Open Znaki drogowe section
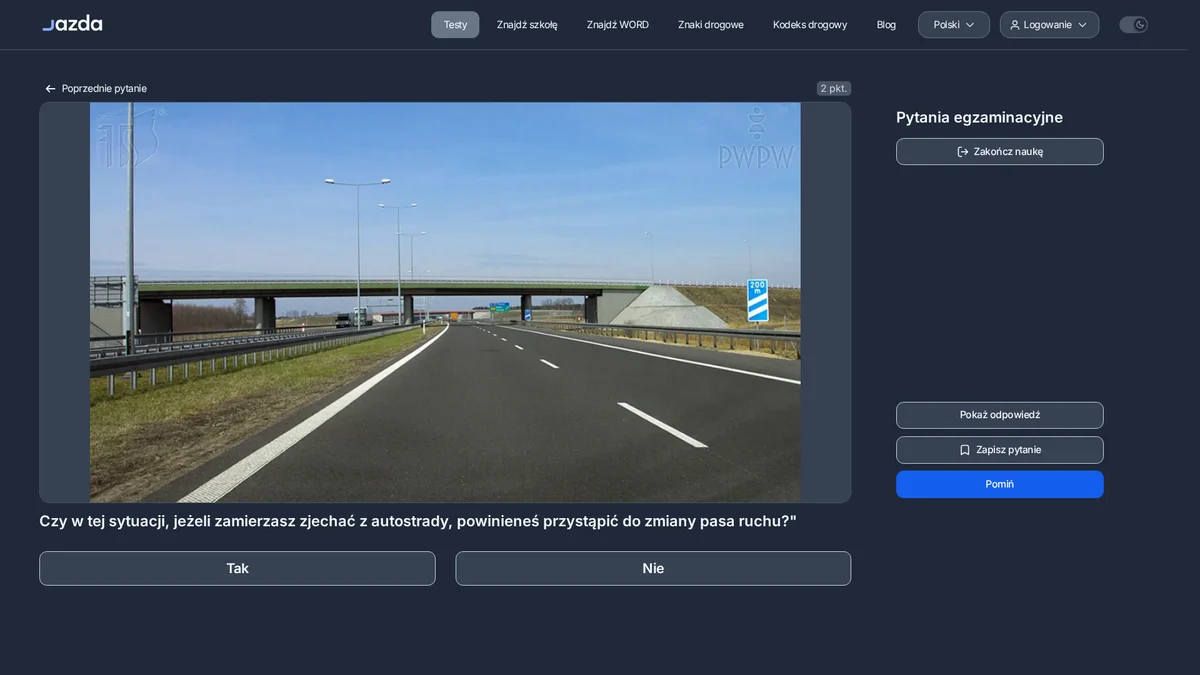 point(711,25)
